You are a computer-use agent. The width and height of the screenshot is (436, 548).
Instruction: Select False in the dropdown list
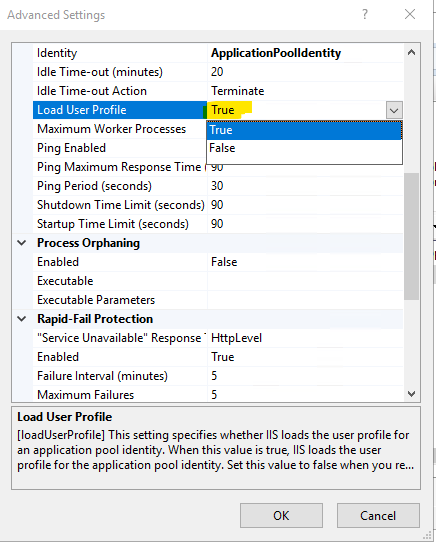304,148
